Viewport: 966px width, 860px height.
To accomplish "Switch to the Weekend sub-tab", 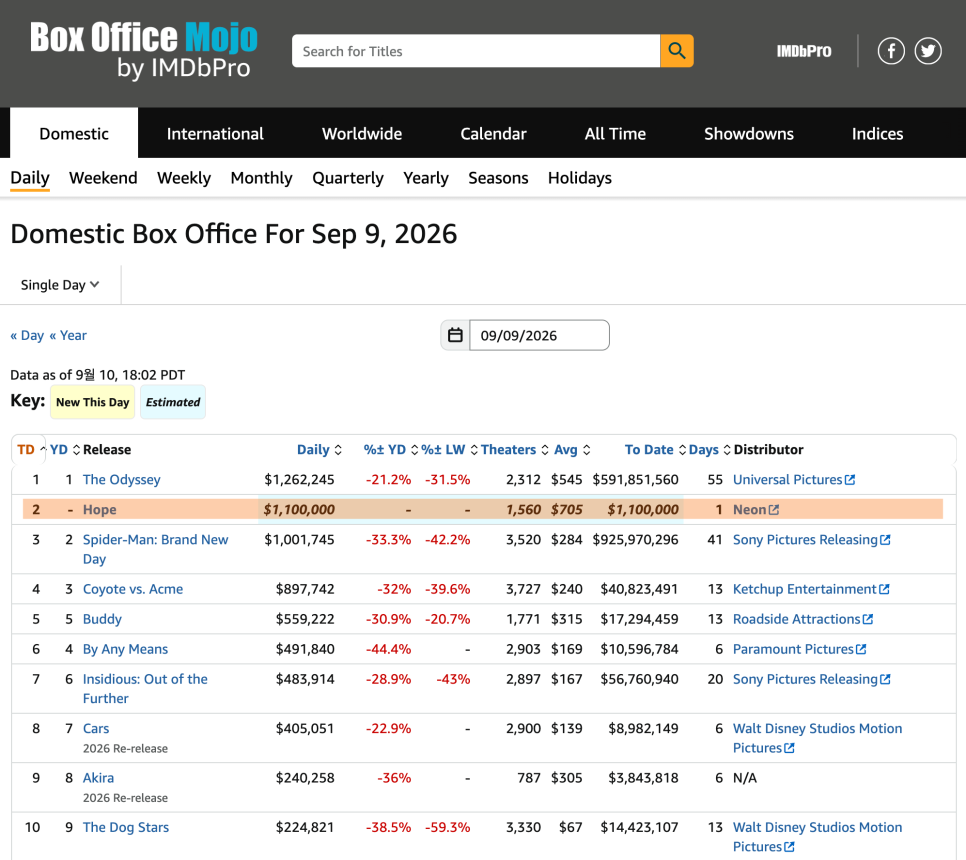I will click(103, 178).
